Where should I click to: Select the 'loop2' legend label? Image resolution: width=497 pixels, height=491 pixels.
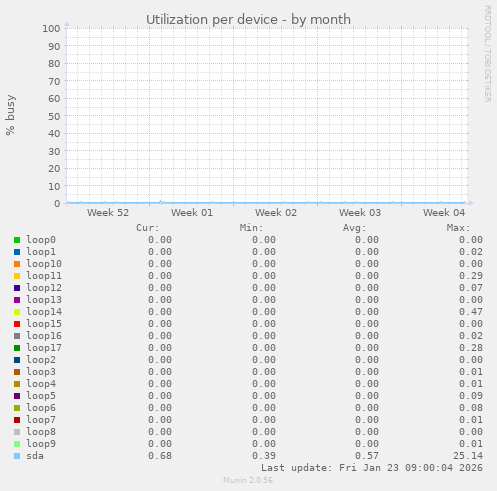tap(41, 360)
